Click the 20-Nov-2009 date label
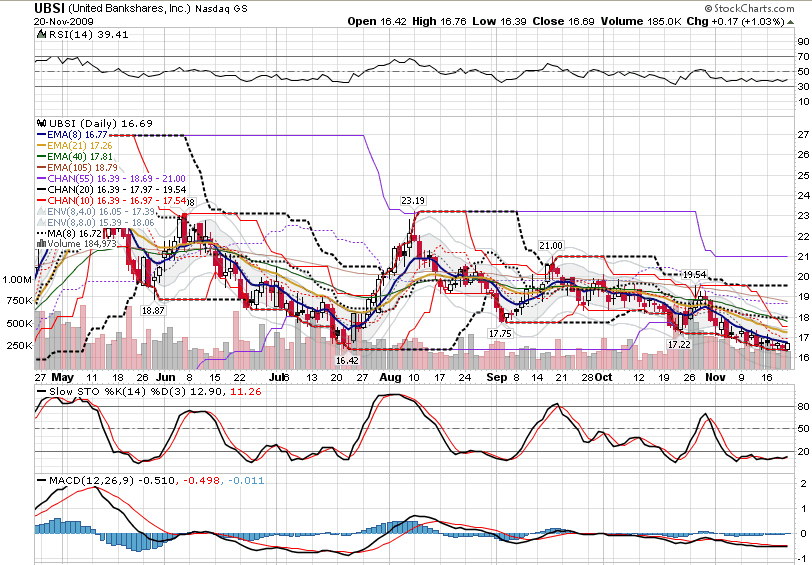This screenshot has width=812, height=565. click(x=64, y=22)
